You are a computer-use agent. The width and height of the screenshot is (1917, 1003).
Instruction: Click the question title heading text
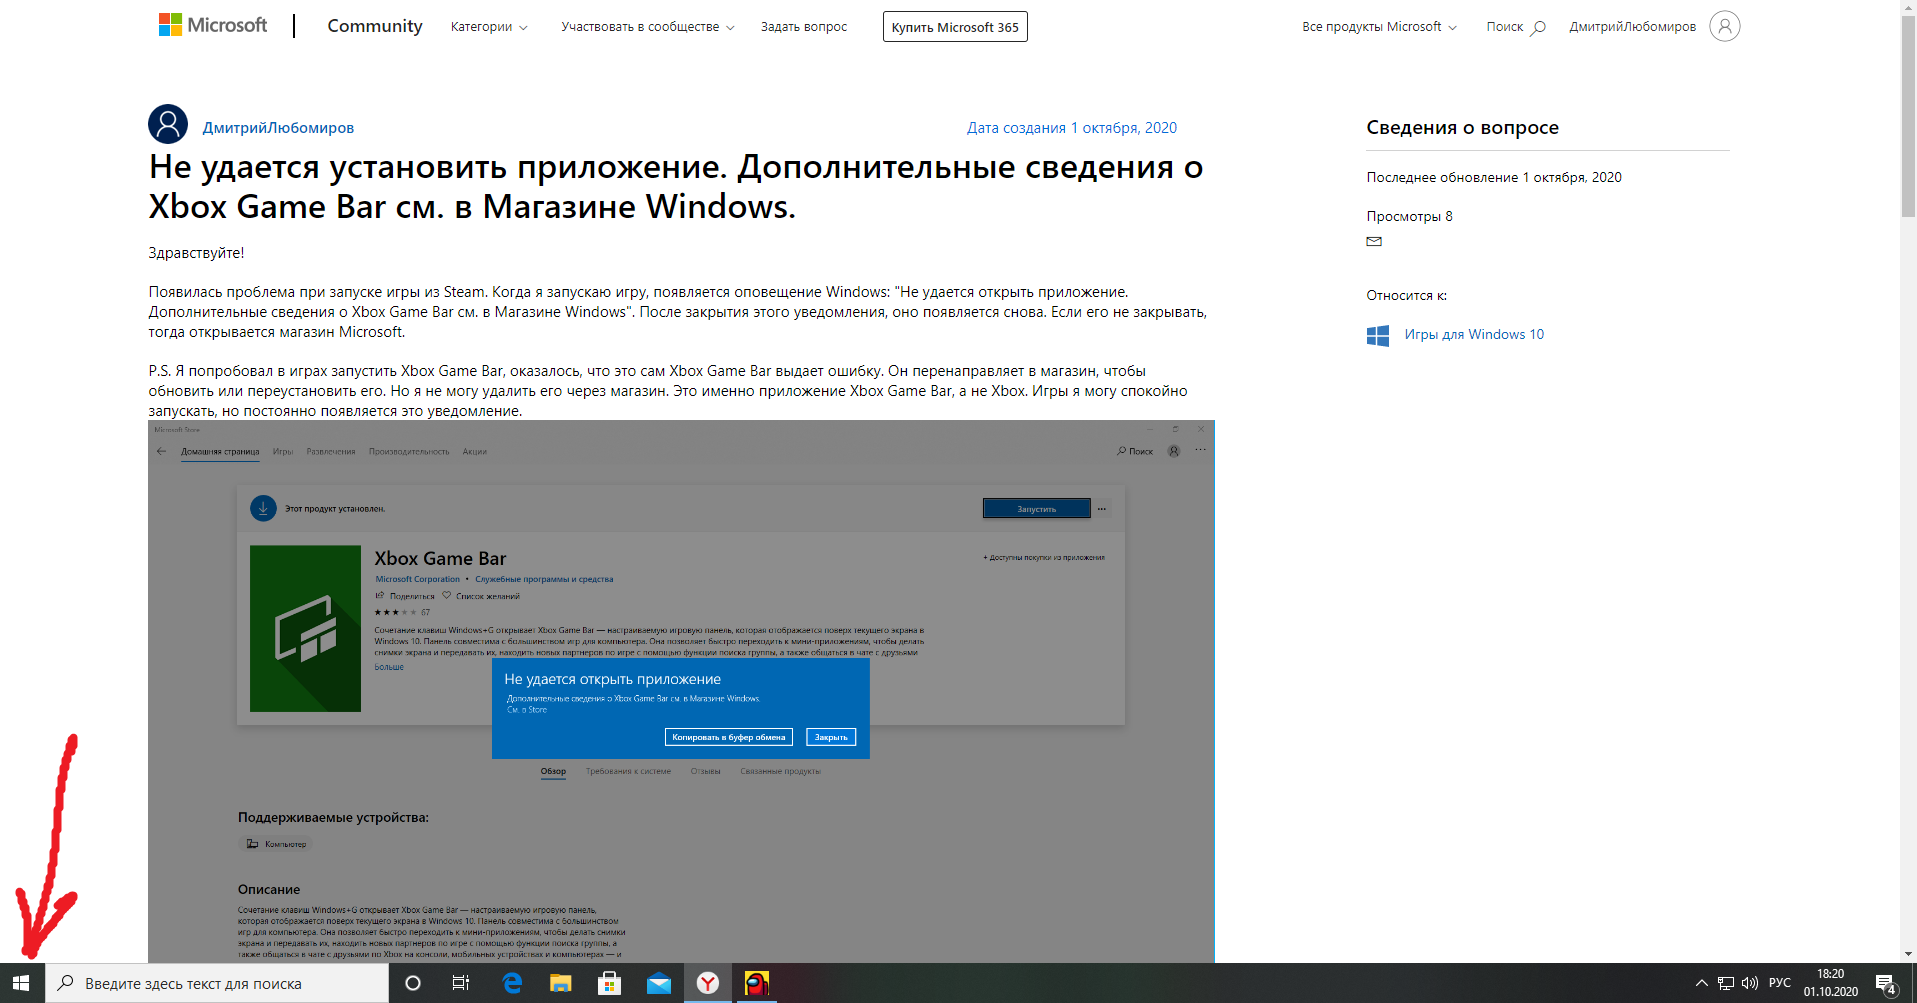click(676, 186)
